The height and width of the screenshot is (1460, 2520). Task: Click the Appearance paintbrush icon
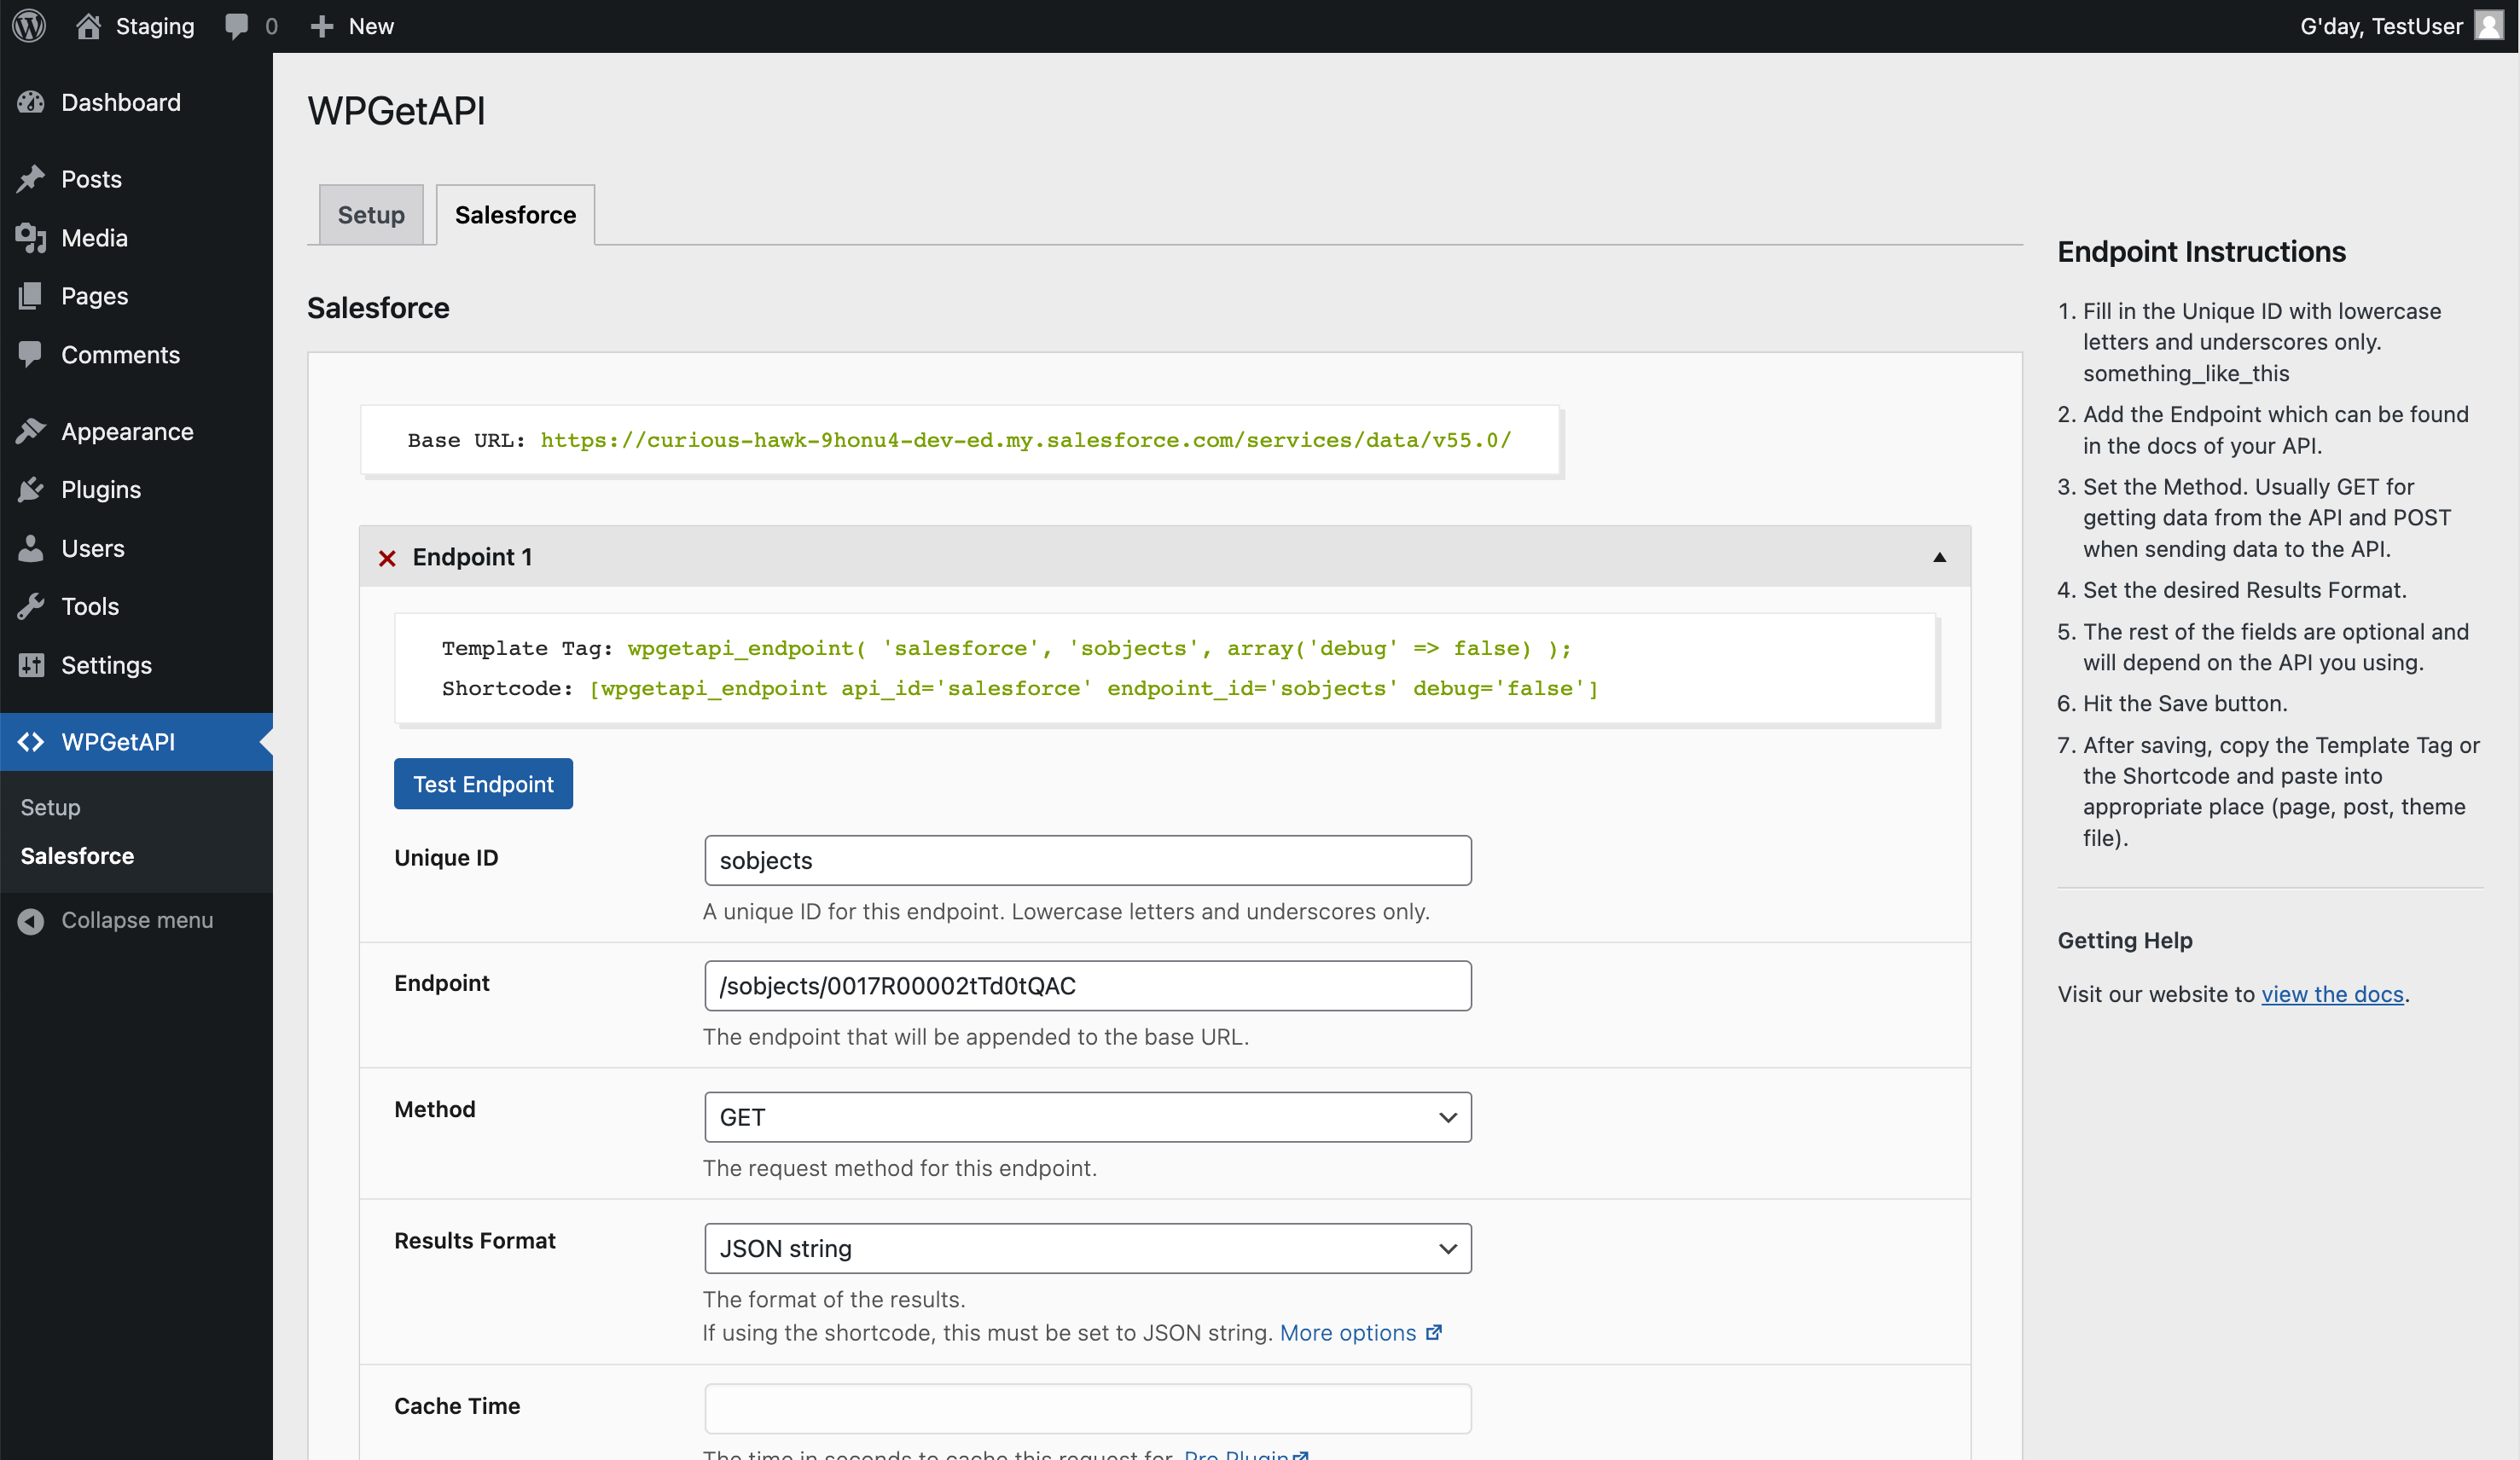click(x=31, y=431)
